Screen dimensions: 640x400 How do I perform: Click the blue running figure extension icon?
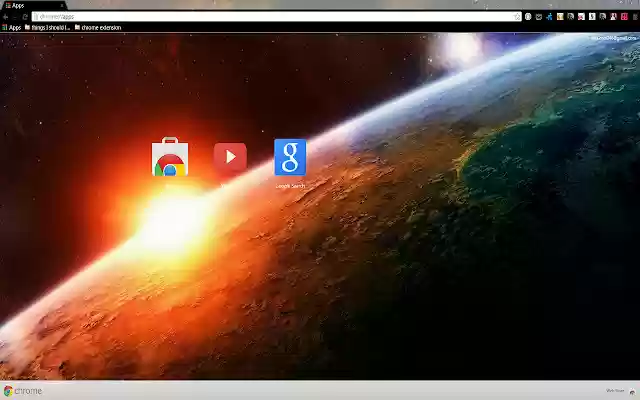(549, 17)
